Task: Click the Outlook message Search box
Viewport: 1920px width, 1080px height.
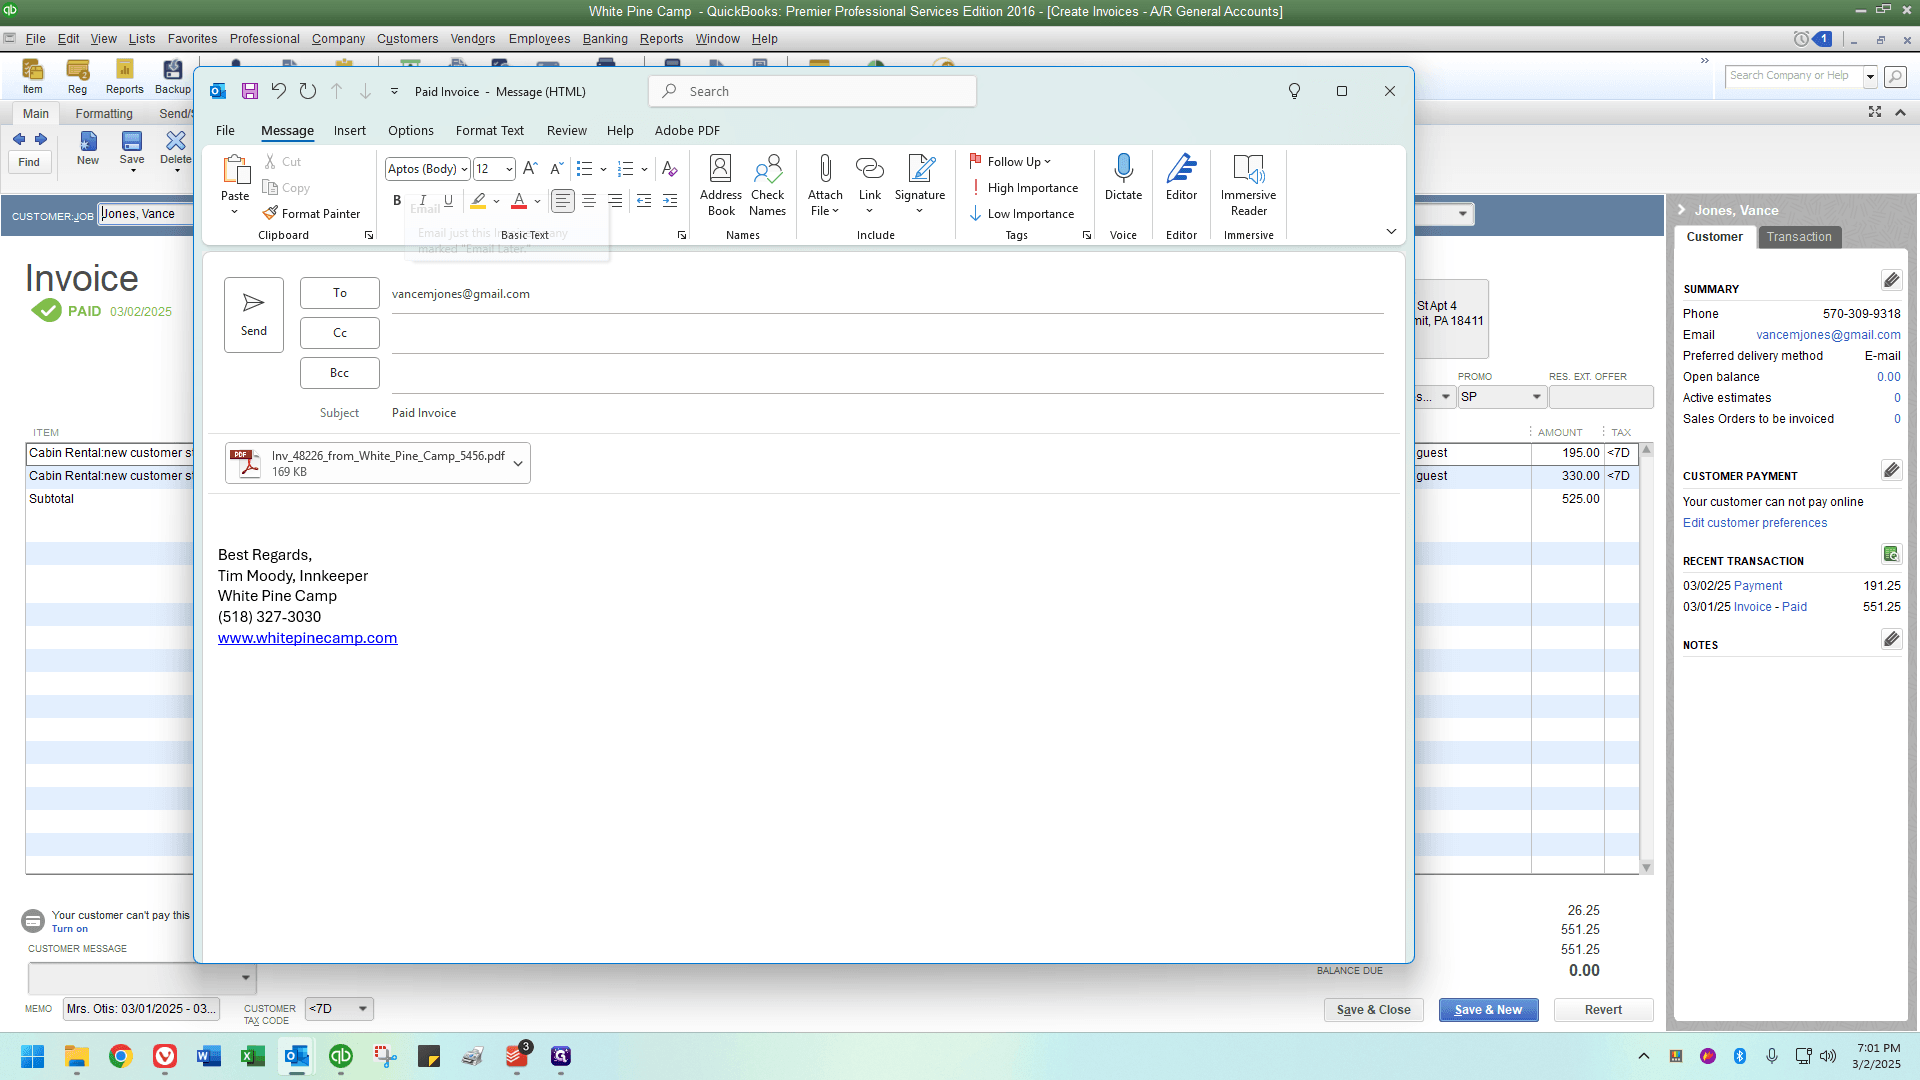Action: pos(812,91)
